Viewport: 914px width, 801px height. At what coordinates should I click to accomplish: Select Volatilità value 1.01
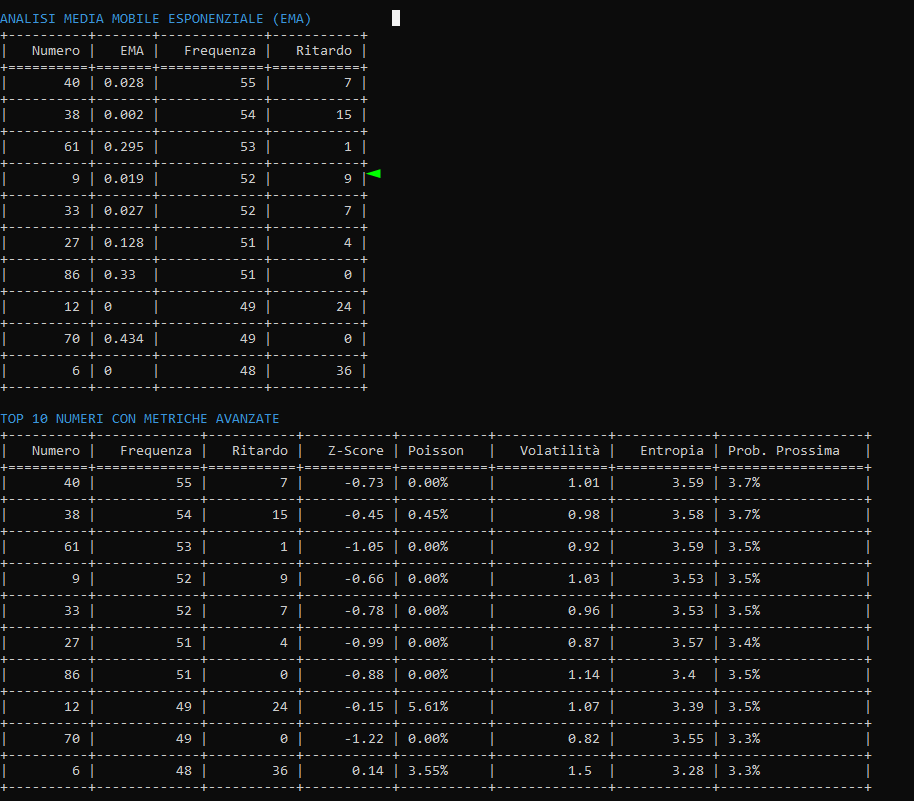[583, 483]
